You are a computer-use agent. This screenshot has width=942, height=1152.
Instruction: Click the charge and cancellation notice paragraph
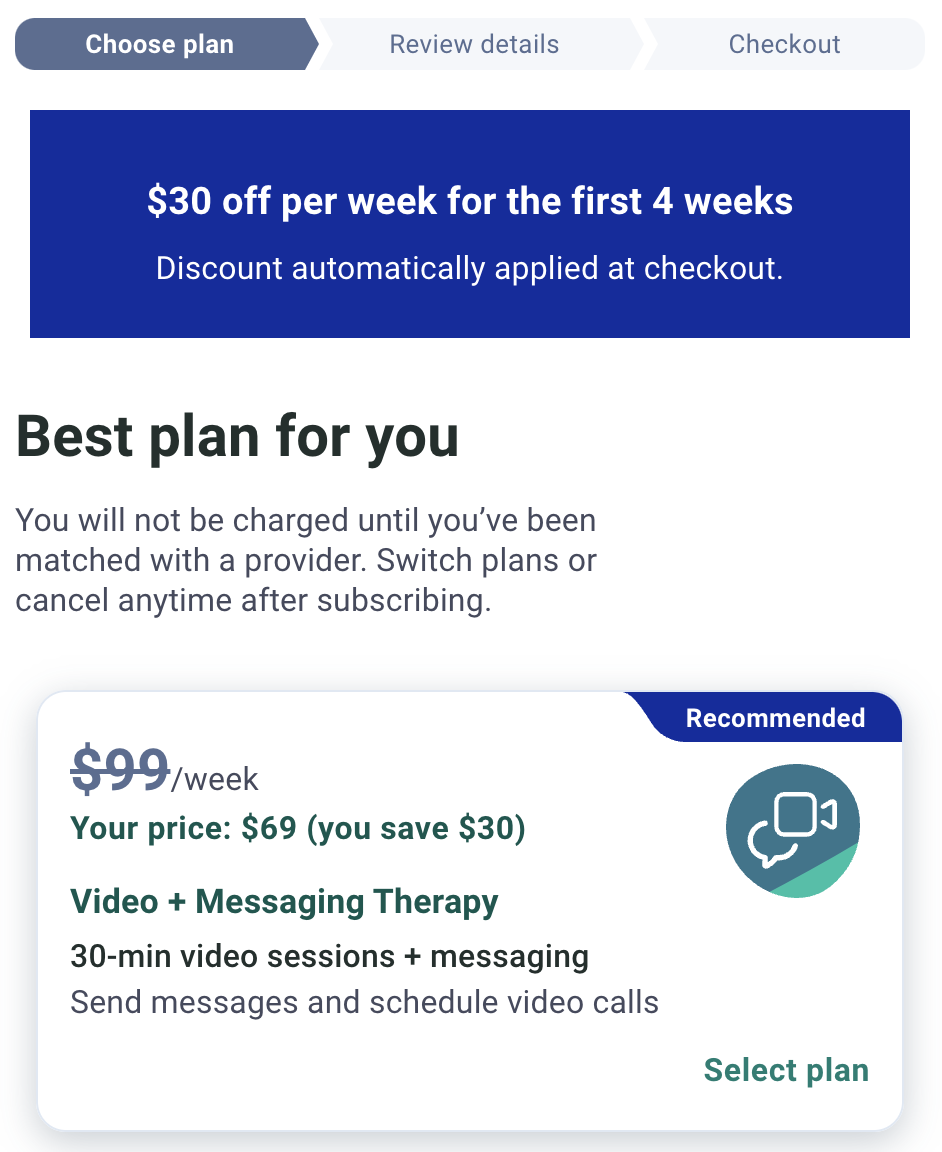[306, 561]
